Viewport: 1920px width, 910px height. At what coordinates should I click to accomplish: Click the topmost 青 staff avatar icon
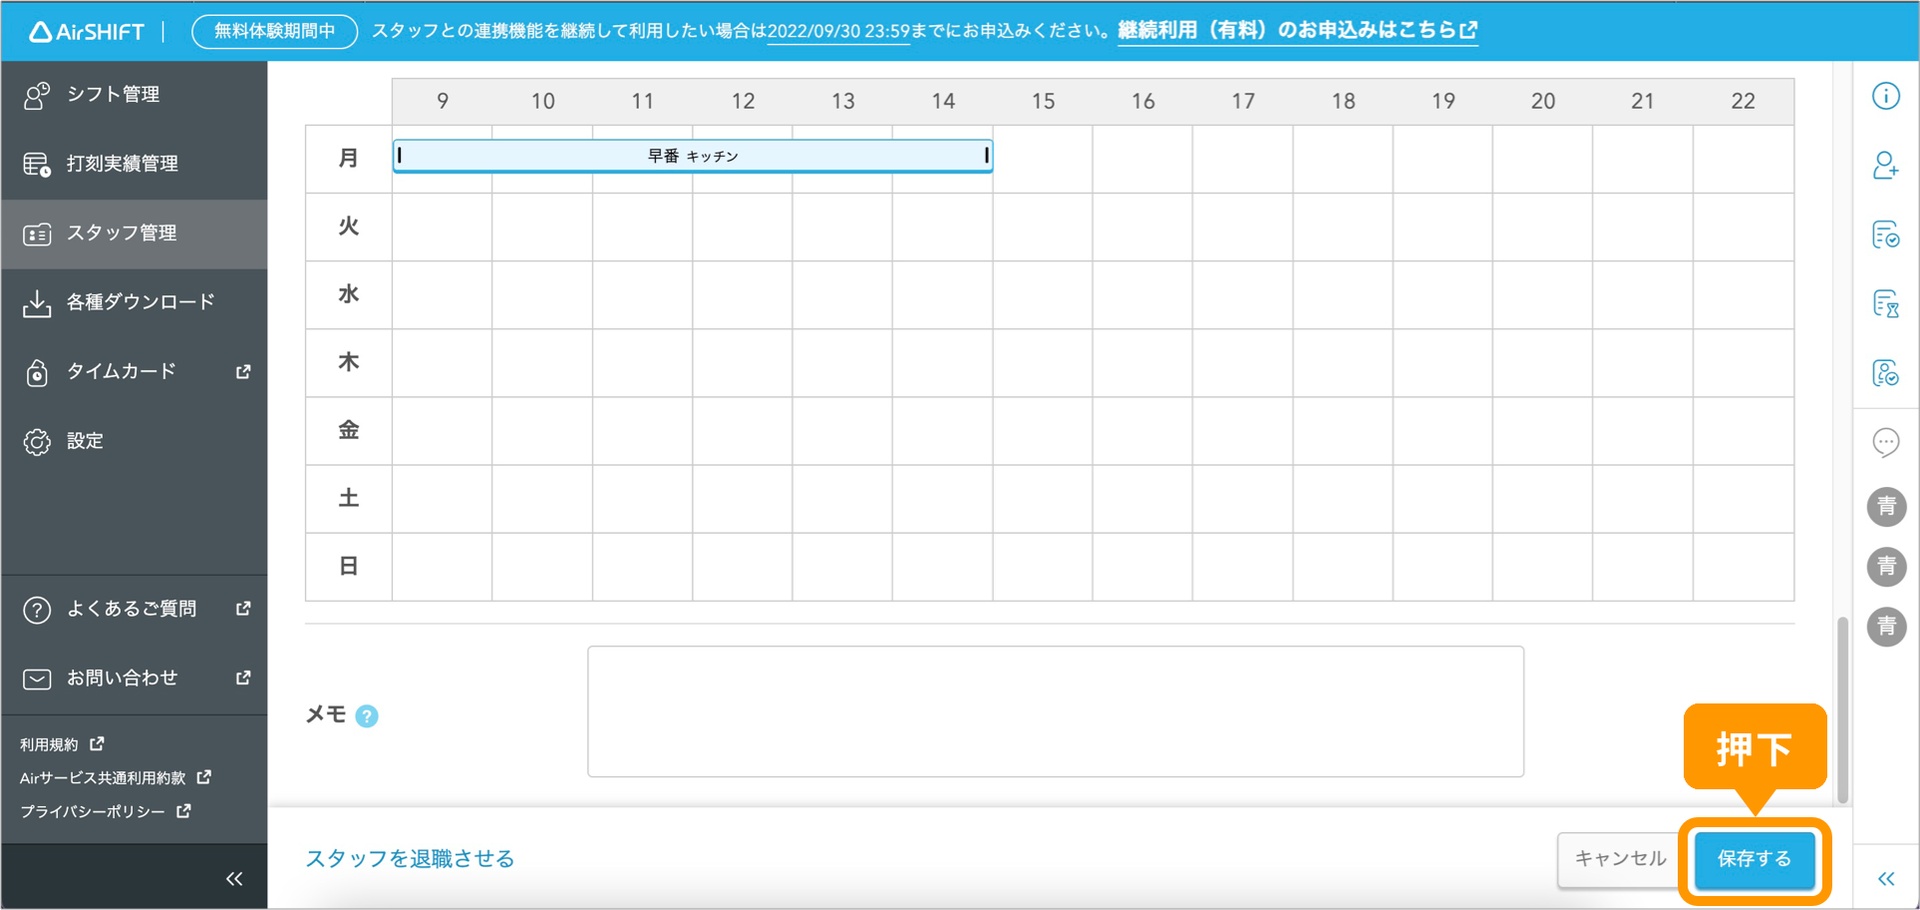coord(1886,507)
